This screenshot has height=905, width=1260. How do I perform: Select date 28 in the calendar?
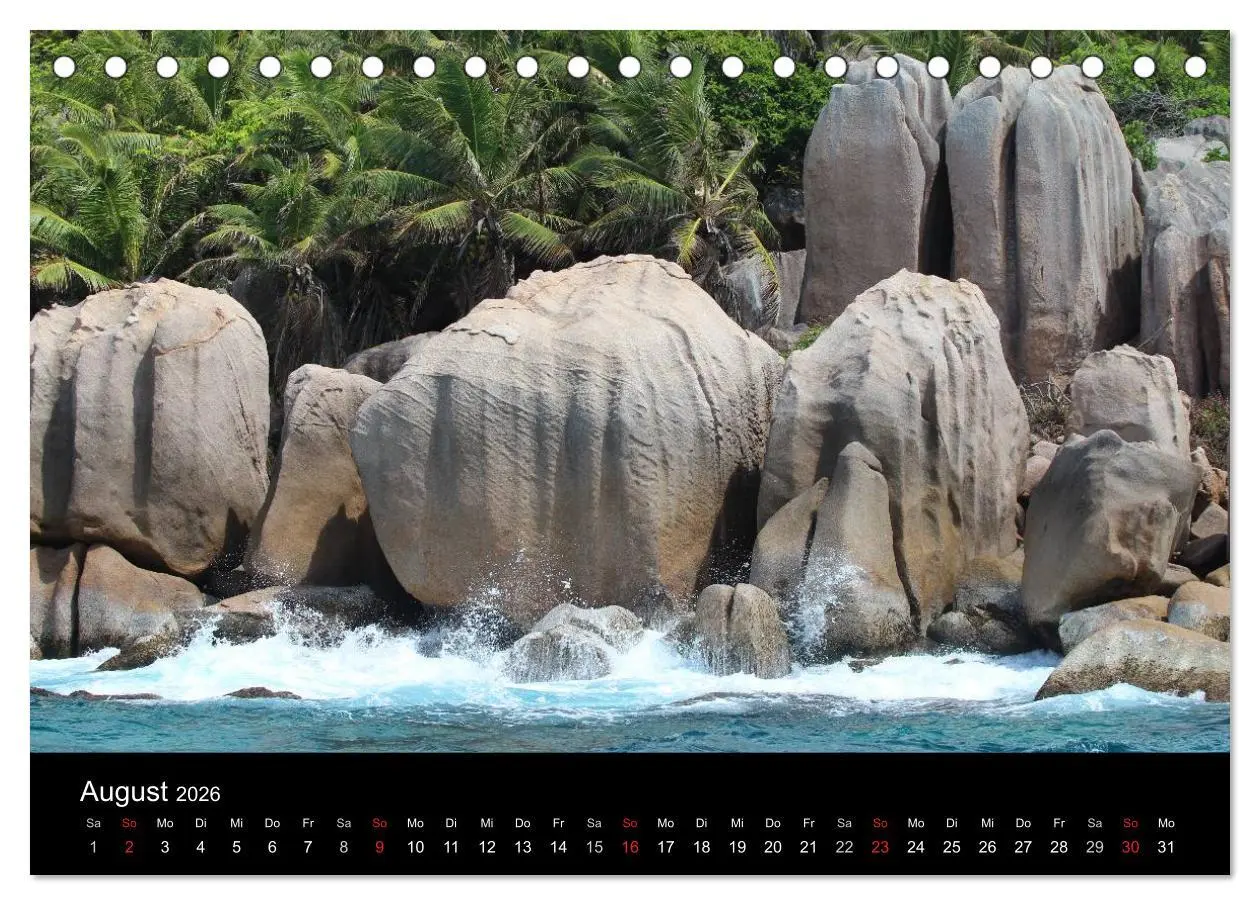click(x=1059, y=847)
